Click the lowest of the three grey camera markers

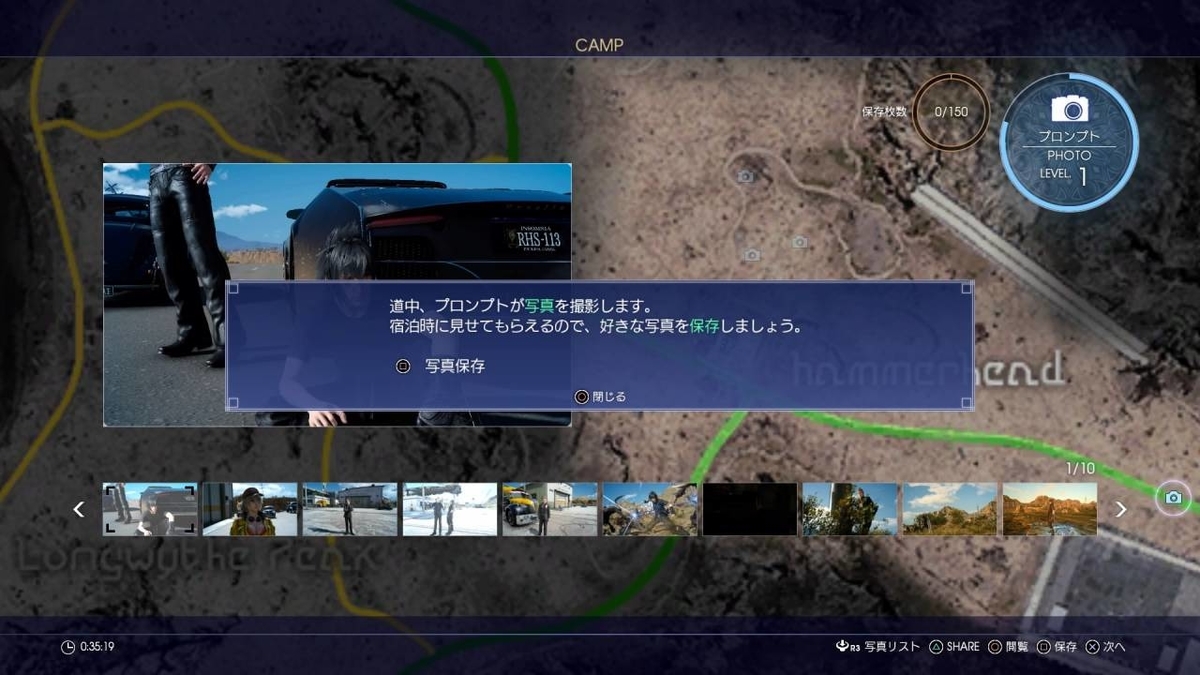[752, 255]
